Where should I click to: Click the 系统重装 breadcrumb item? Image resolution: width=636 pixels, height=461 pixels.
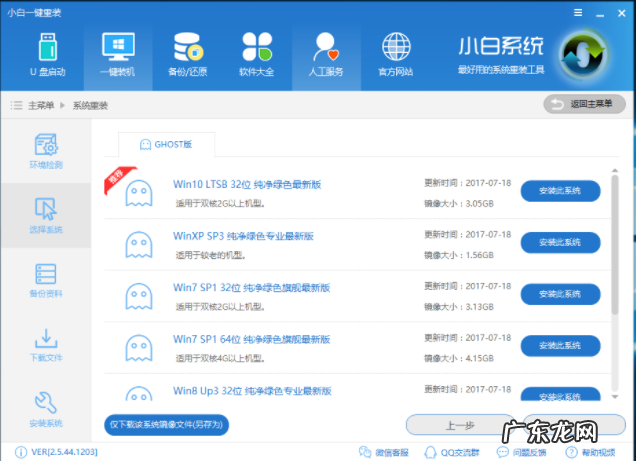[90, 105]
